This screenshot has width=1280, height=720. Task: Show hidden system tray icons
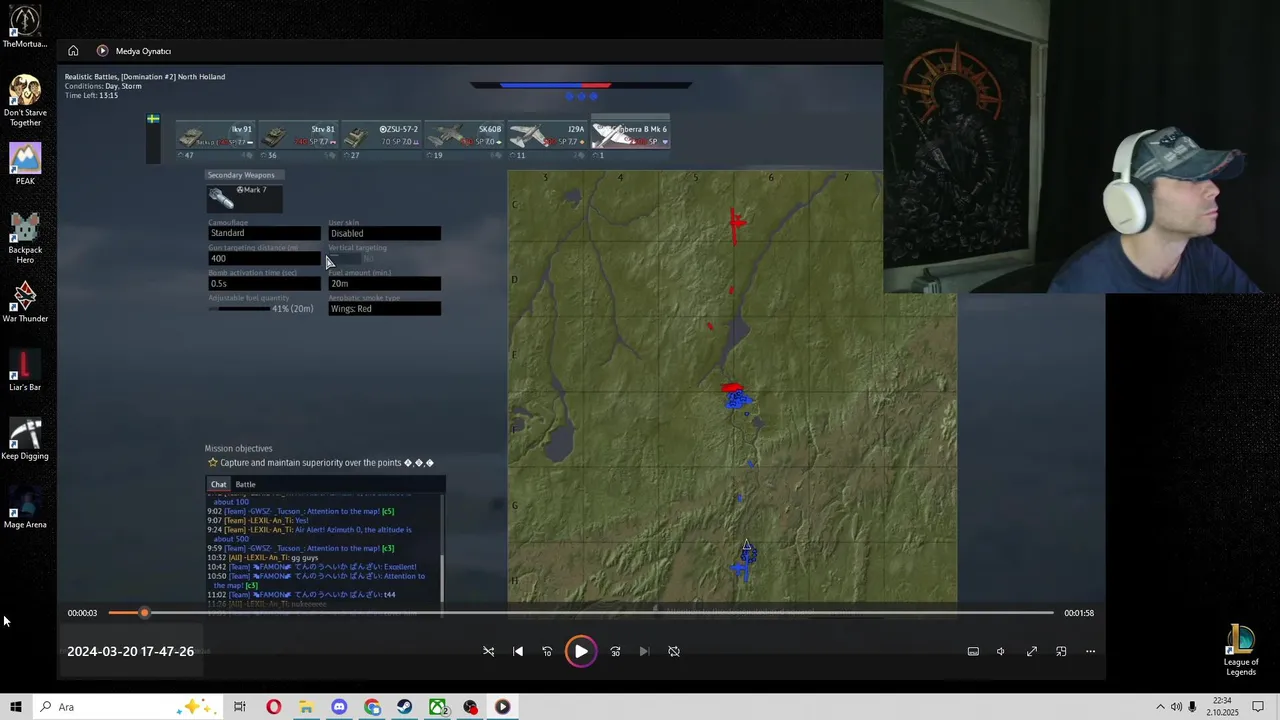[x=1160, y=707]
